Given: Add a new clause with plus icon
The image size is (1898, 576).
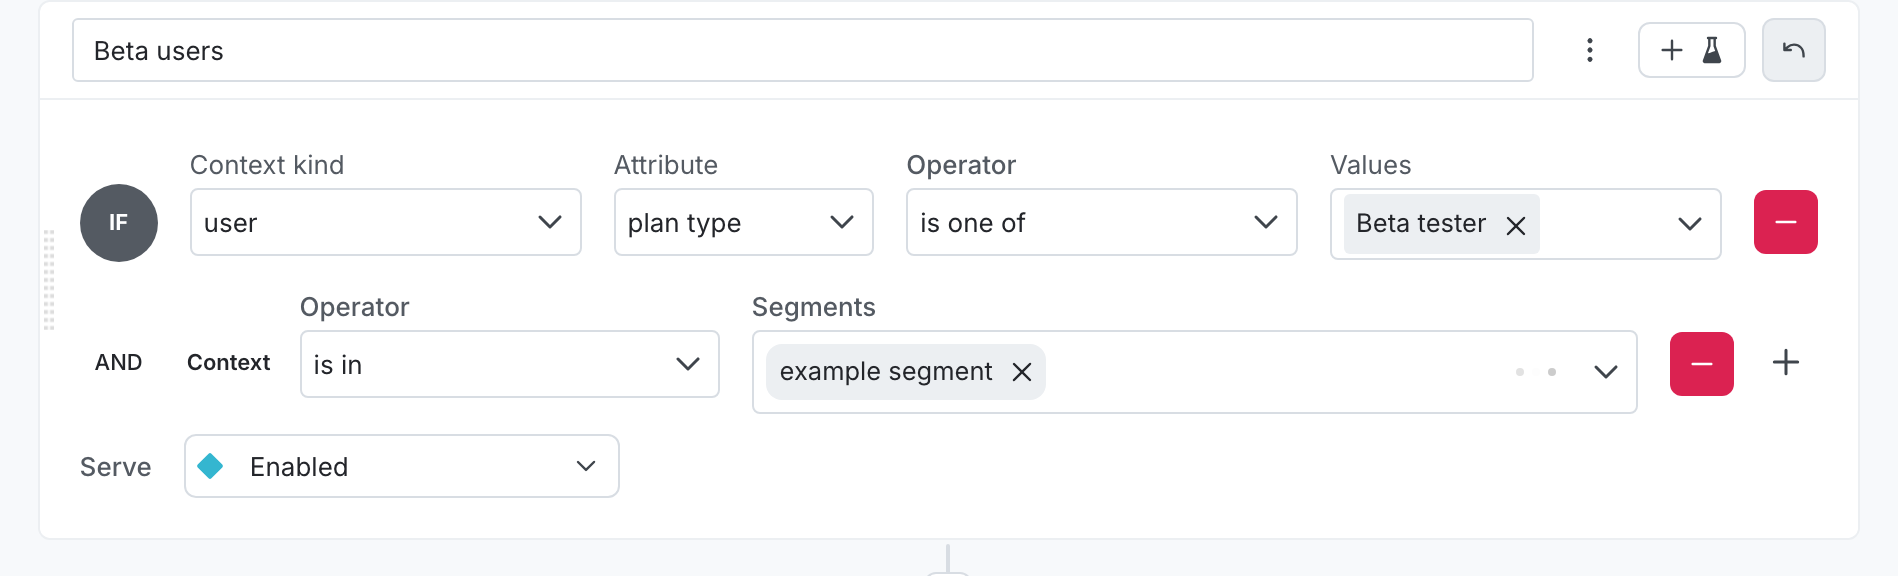Looking at the screenshot, I should tap(1785, 362).
